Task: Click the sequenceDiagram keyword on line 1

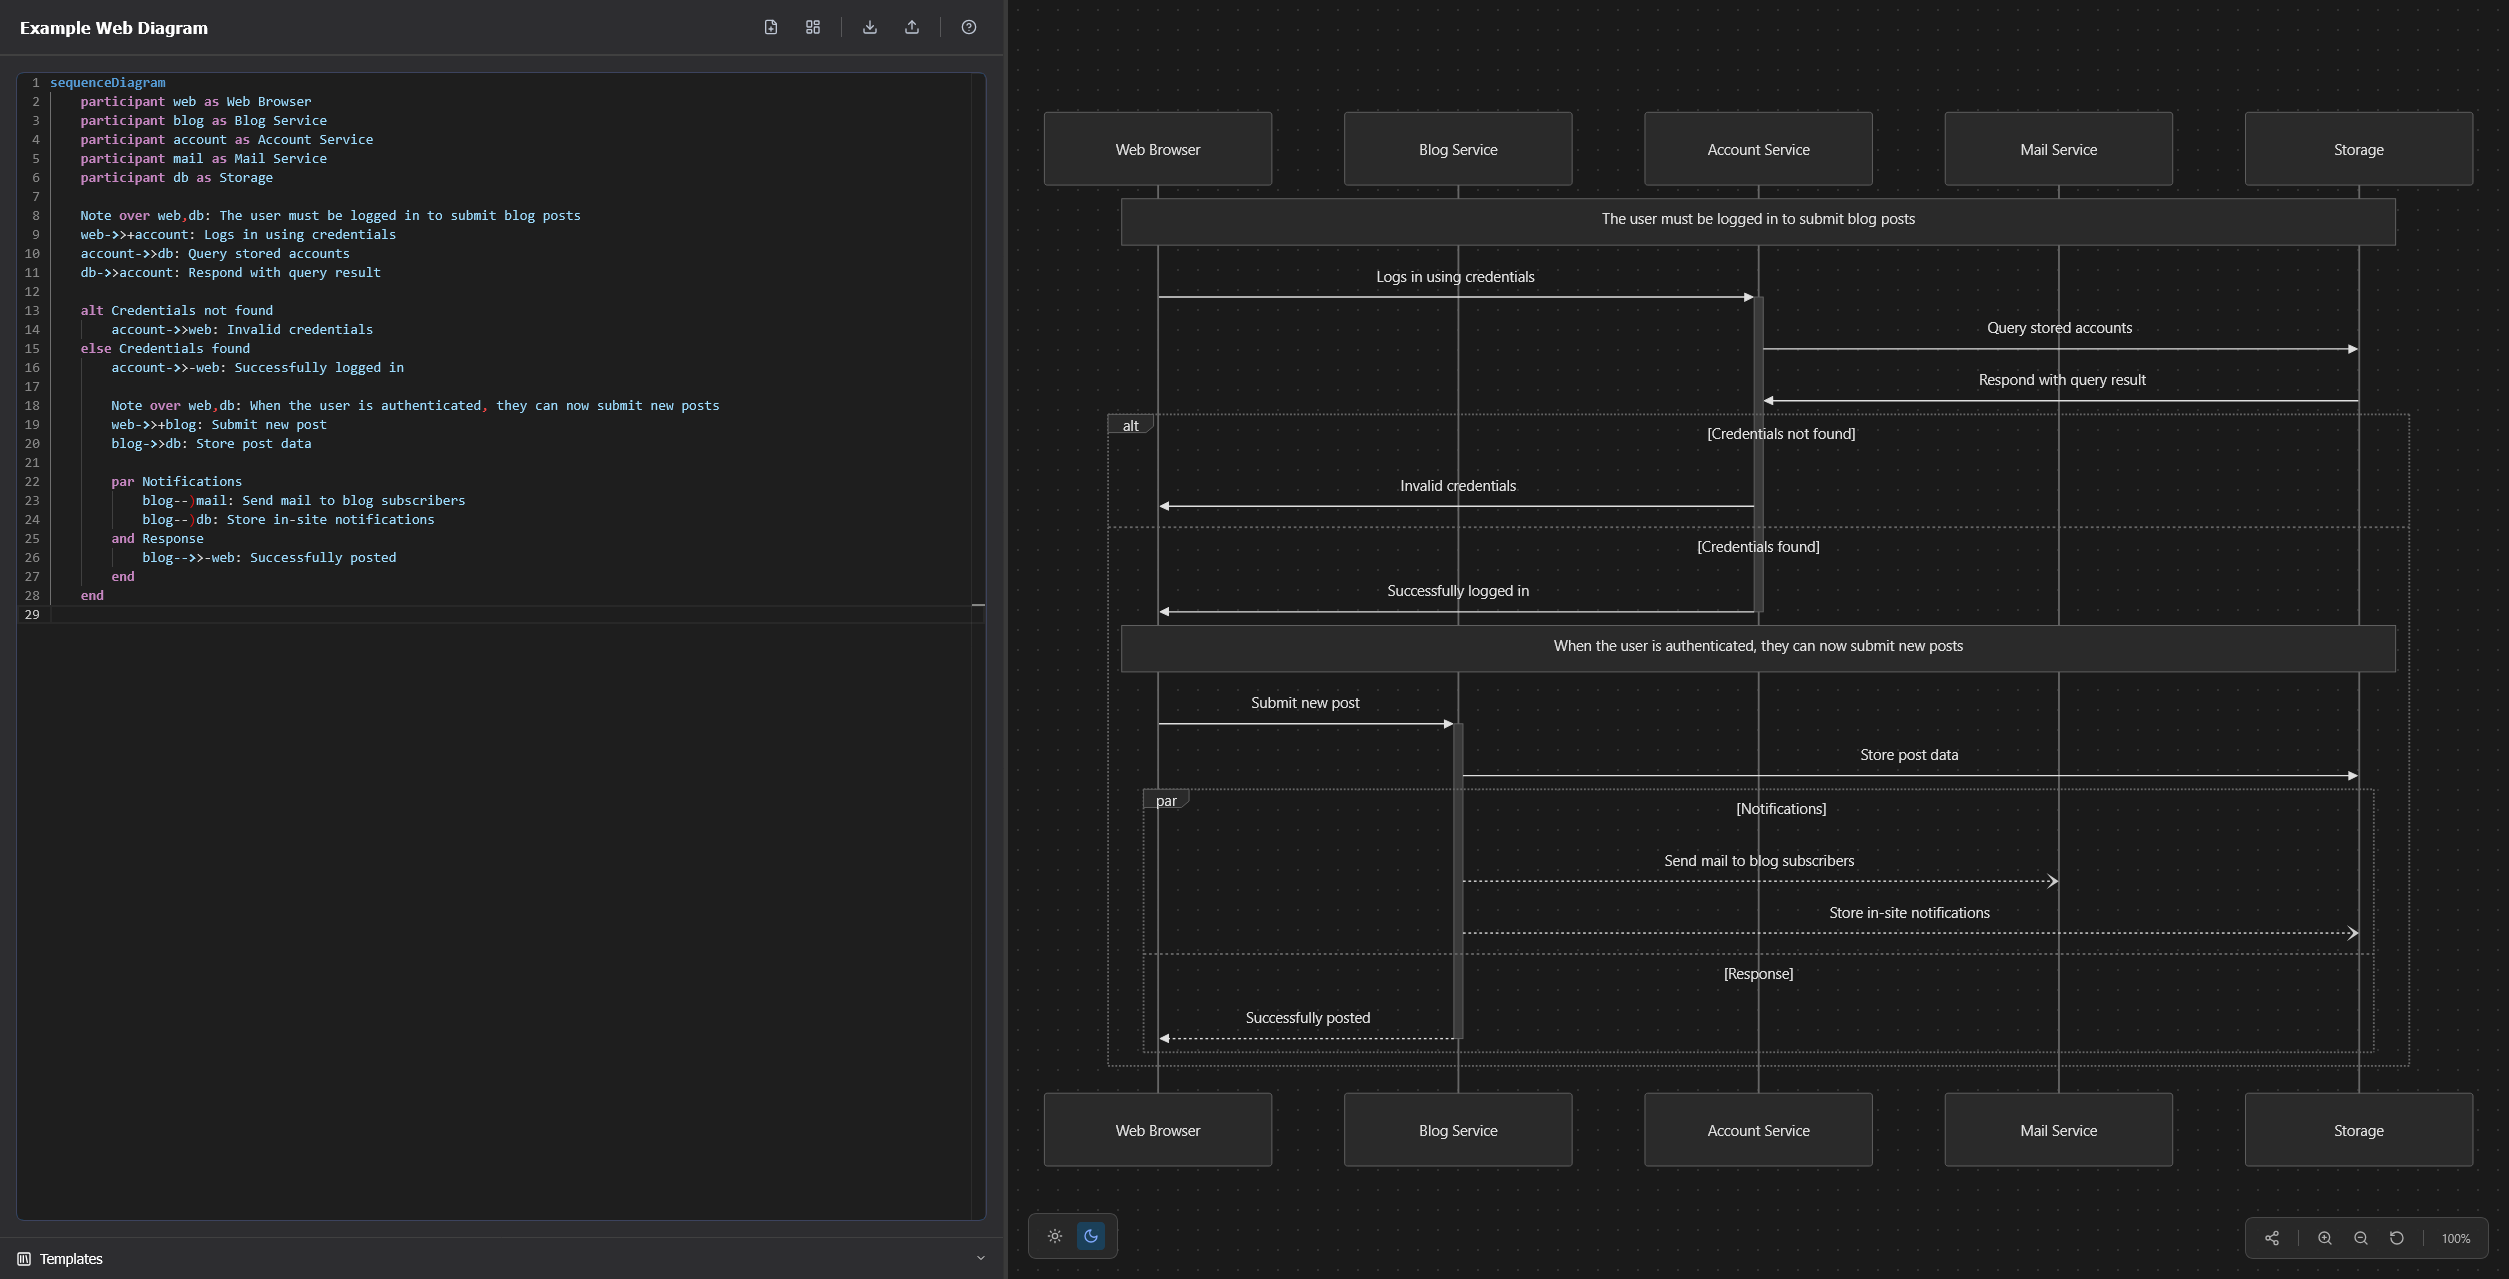Action: tap(108, 82)
